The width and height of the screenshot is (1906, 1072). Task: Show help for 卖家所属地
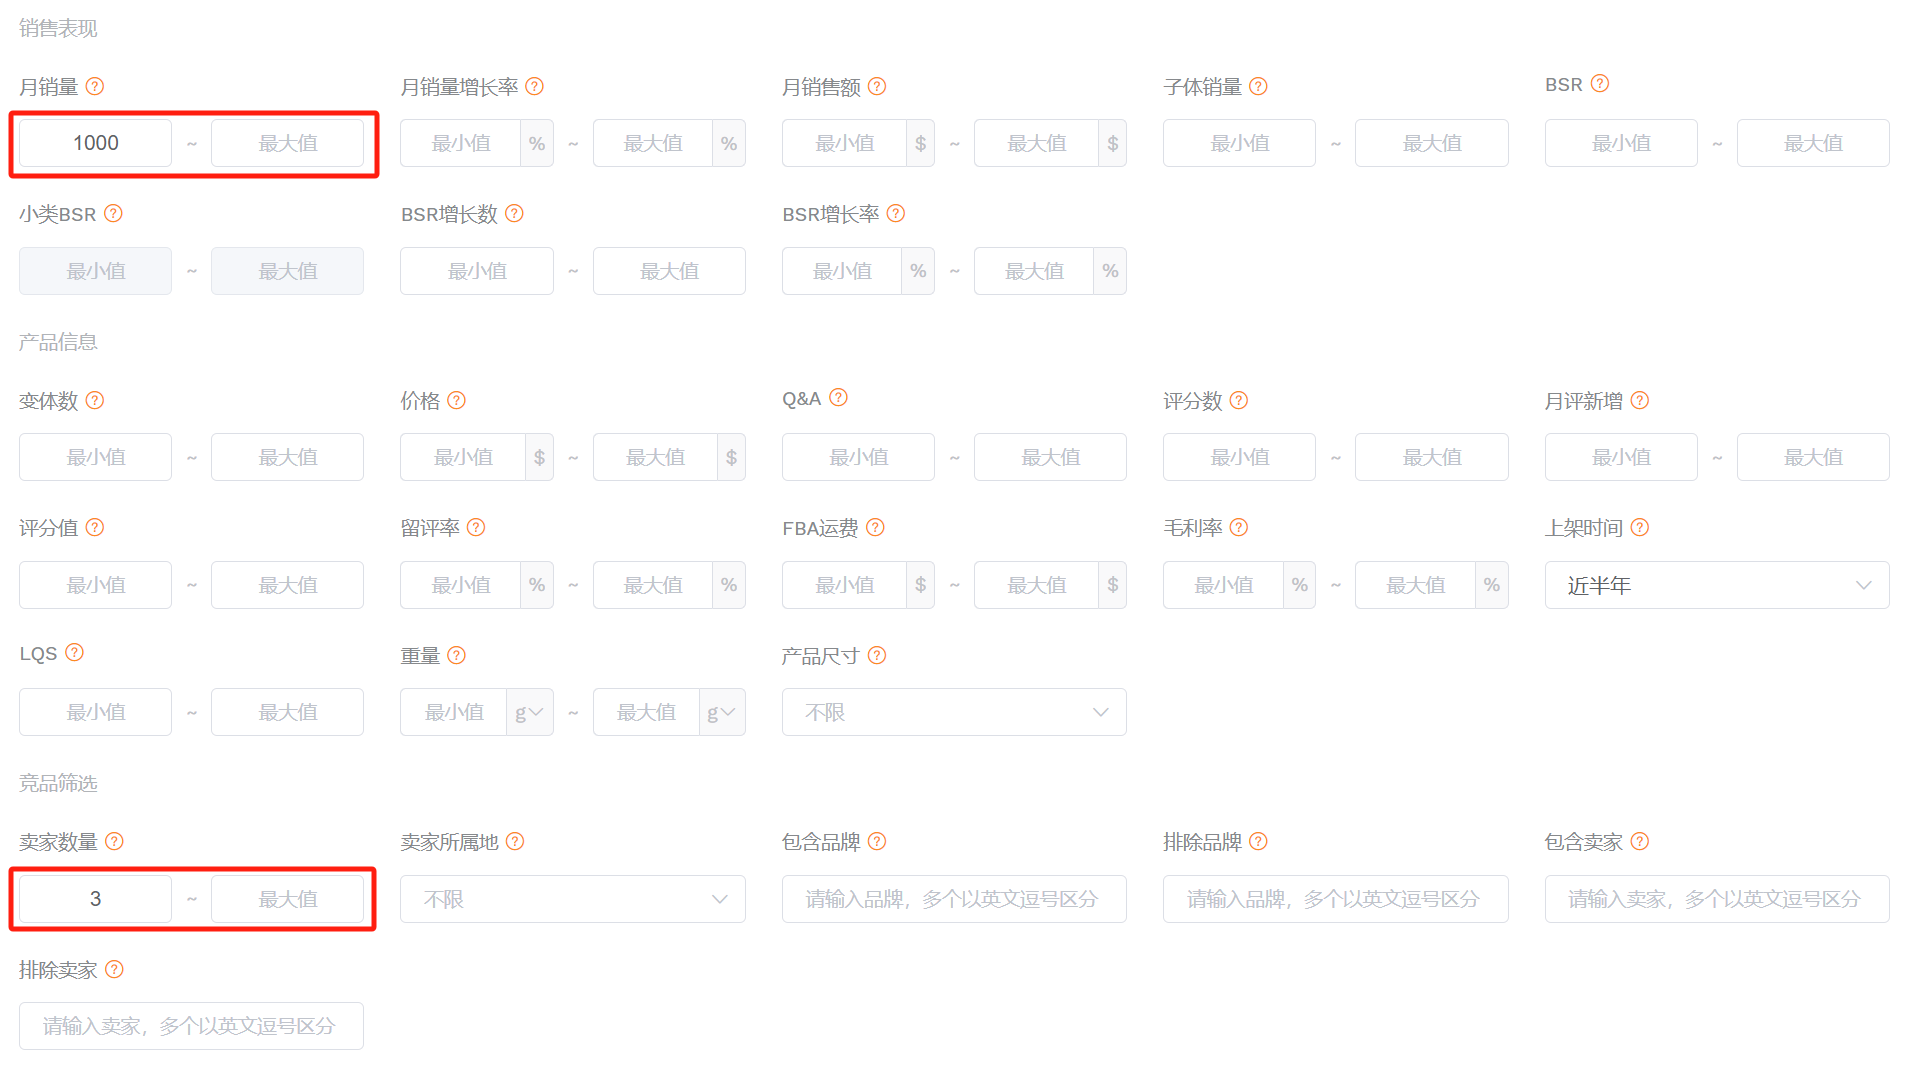point(515,841)
